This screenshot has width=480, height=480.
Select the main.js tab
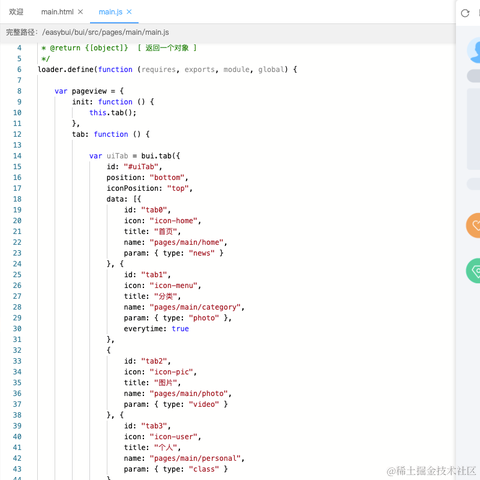click(110, 12)
